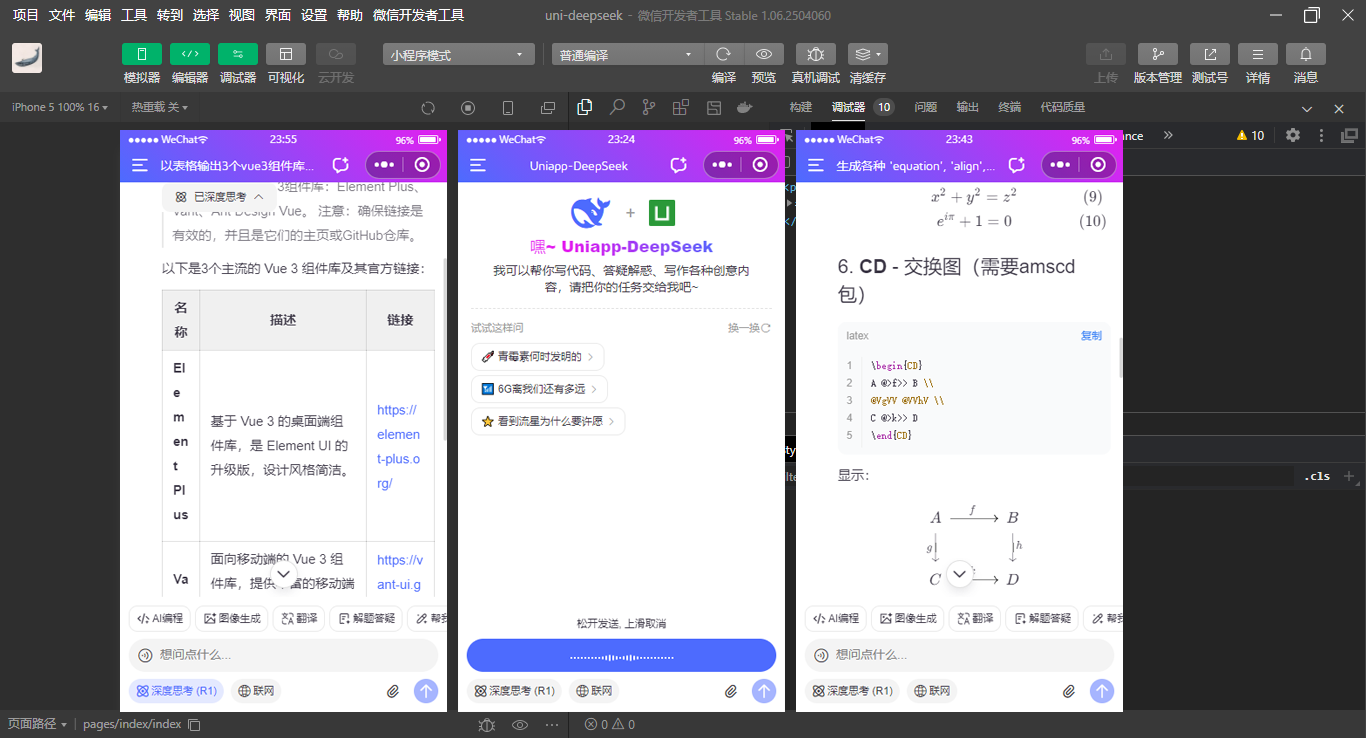Toggle the 联网 web search mode
The width and height of the screenshot is (1366, 738).
coord(593,690)
